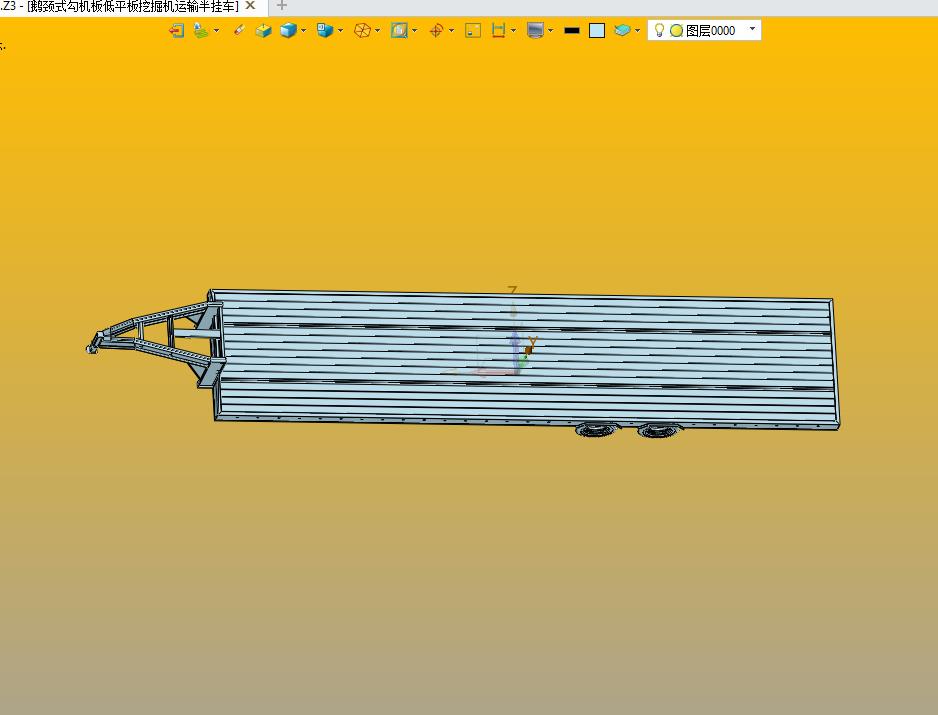Add a new document tab with plus
938x715 pixels.
[282, 6]
